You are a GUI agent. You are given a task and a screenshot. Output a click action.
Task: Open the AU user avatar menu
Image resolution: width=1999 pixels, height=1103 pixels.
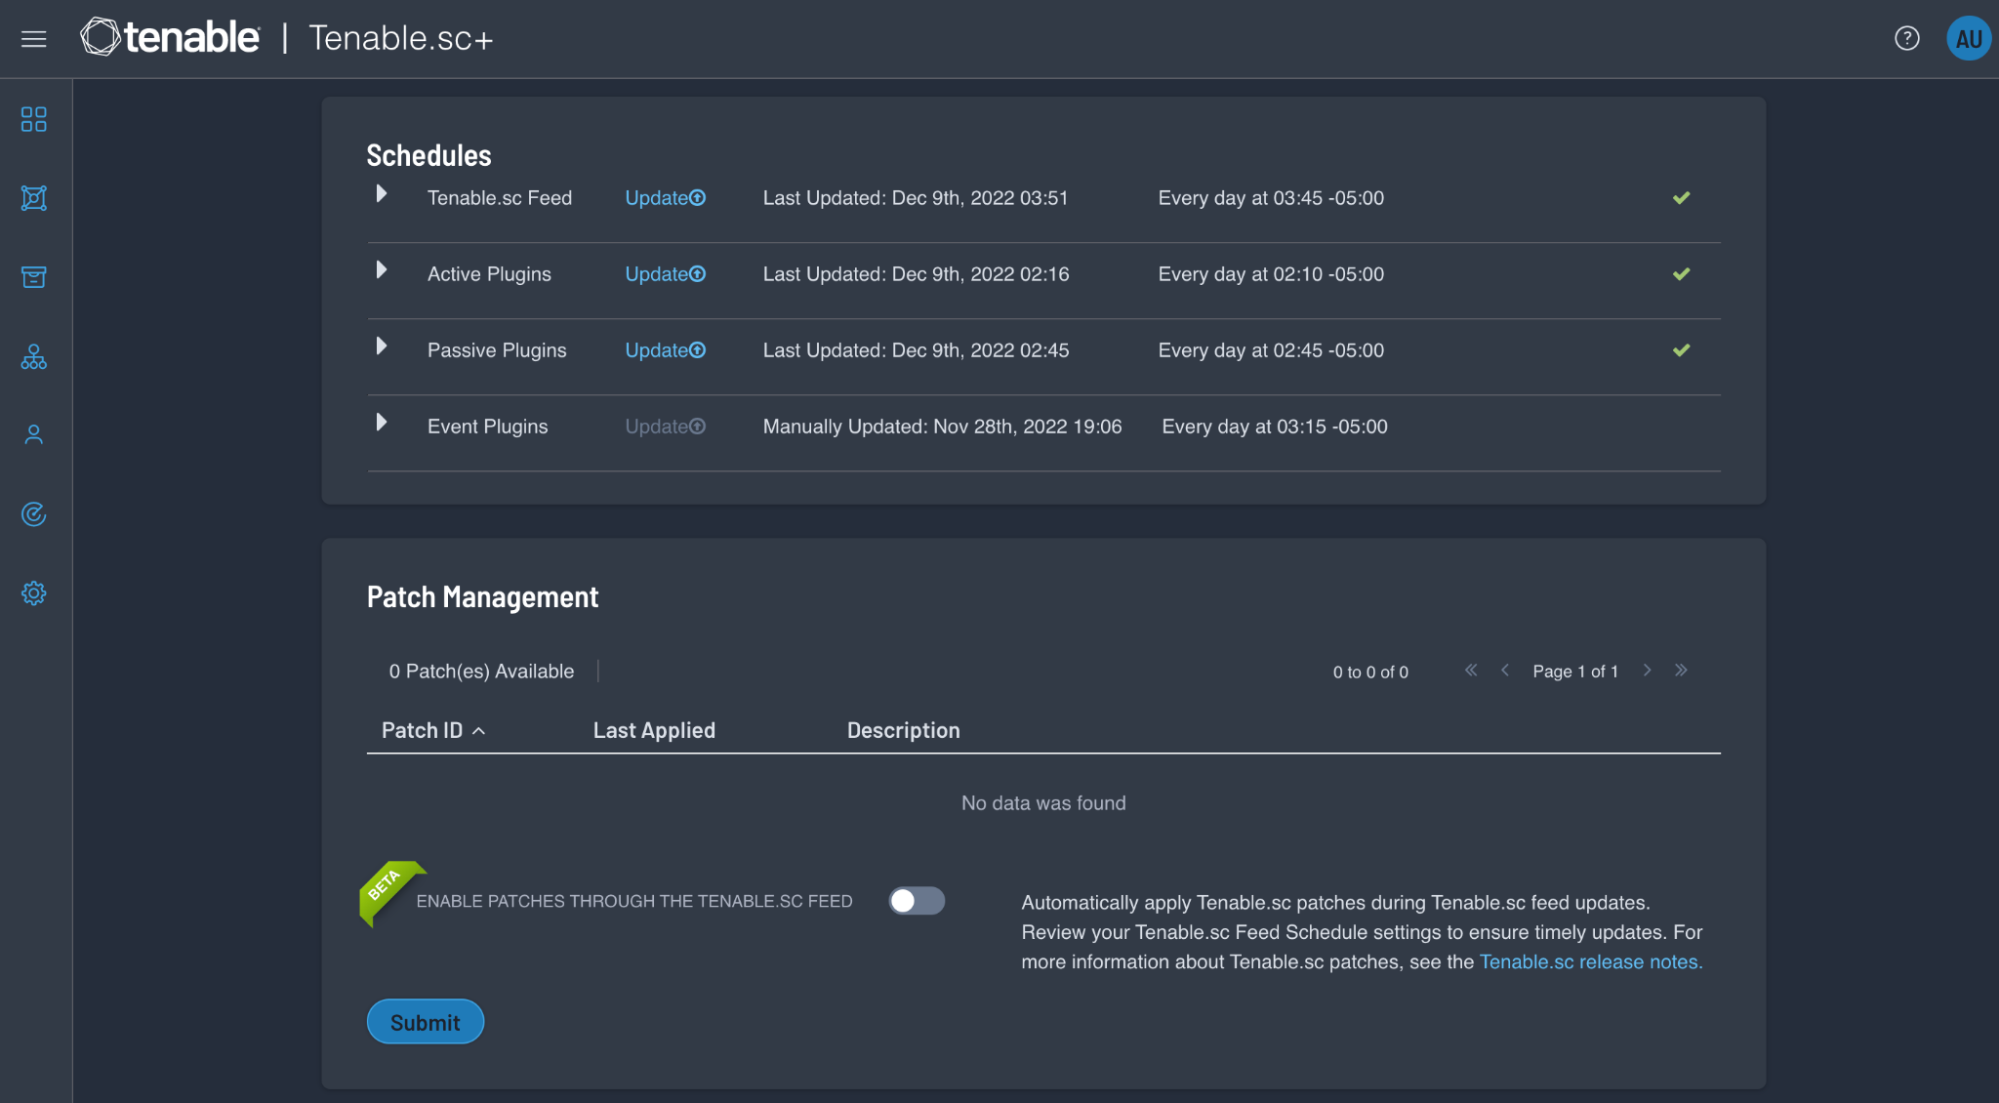[x=1968, y=39]
